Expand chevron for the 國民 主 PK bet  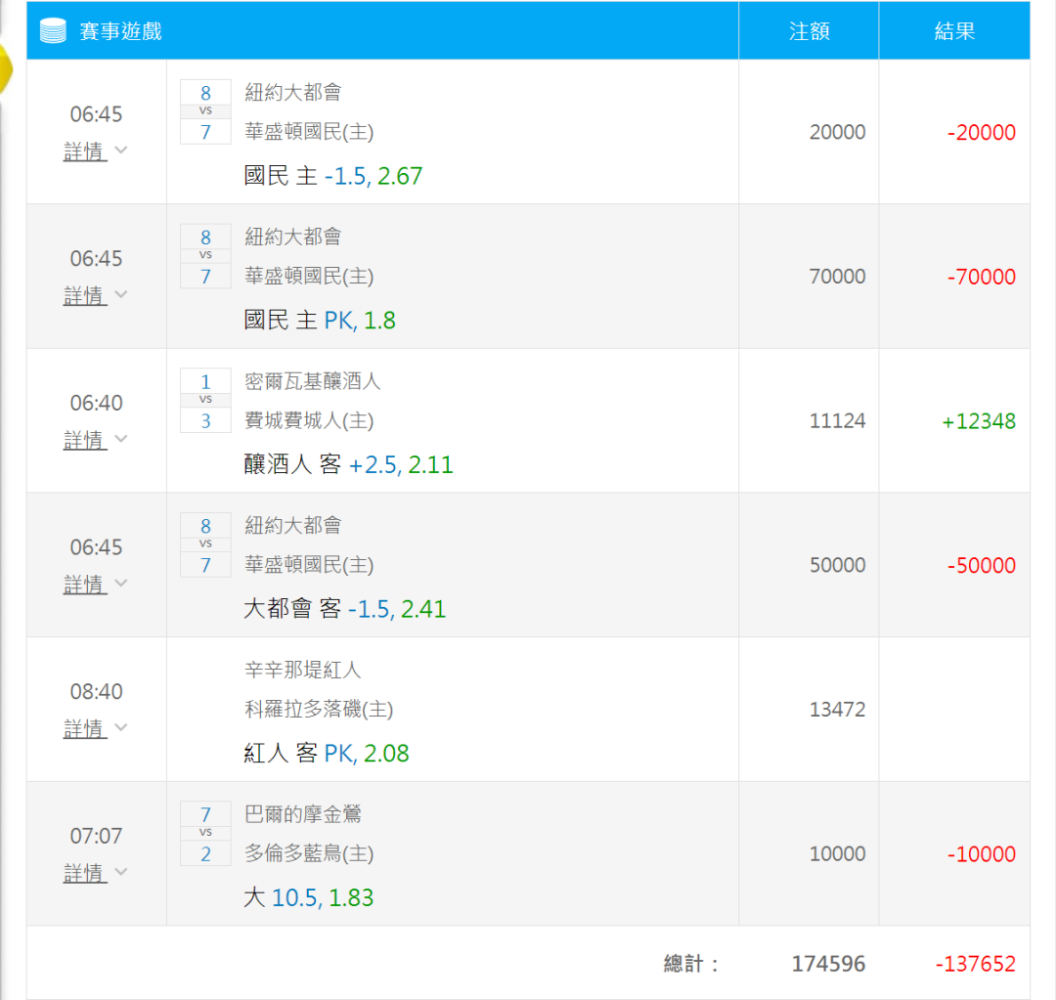(121, 294)
